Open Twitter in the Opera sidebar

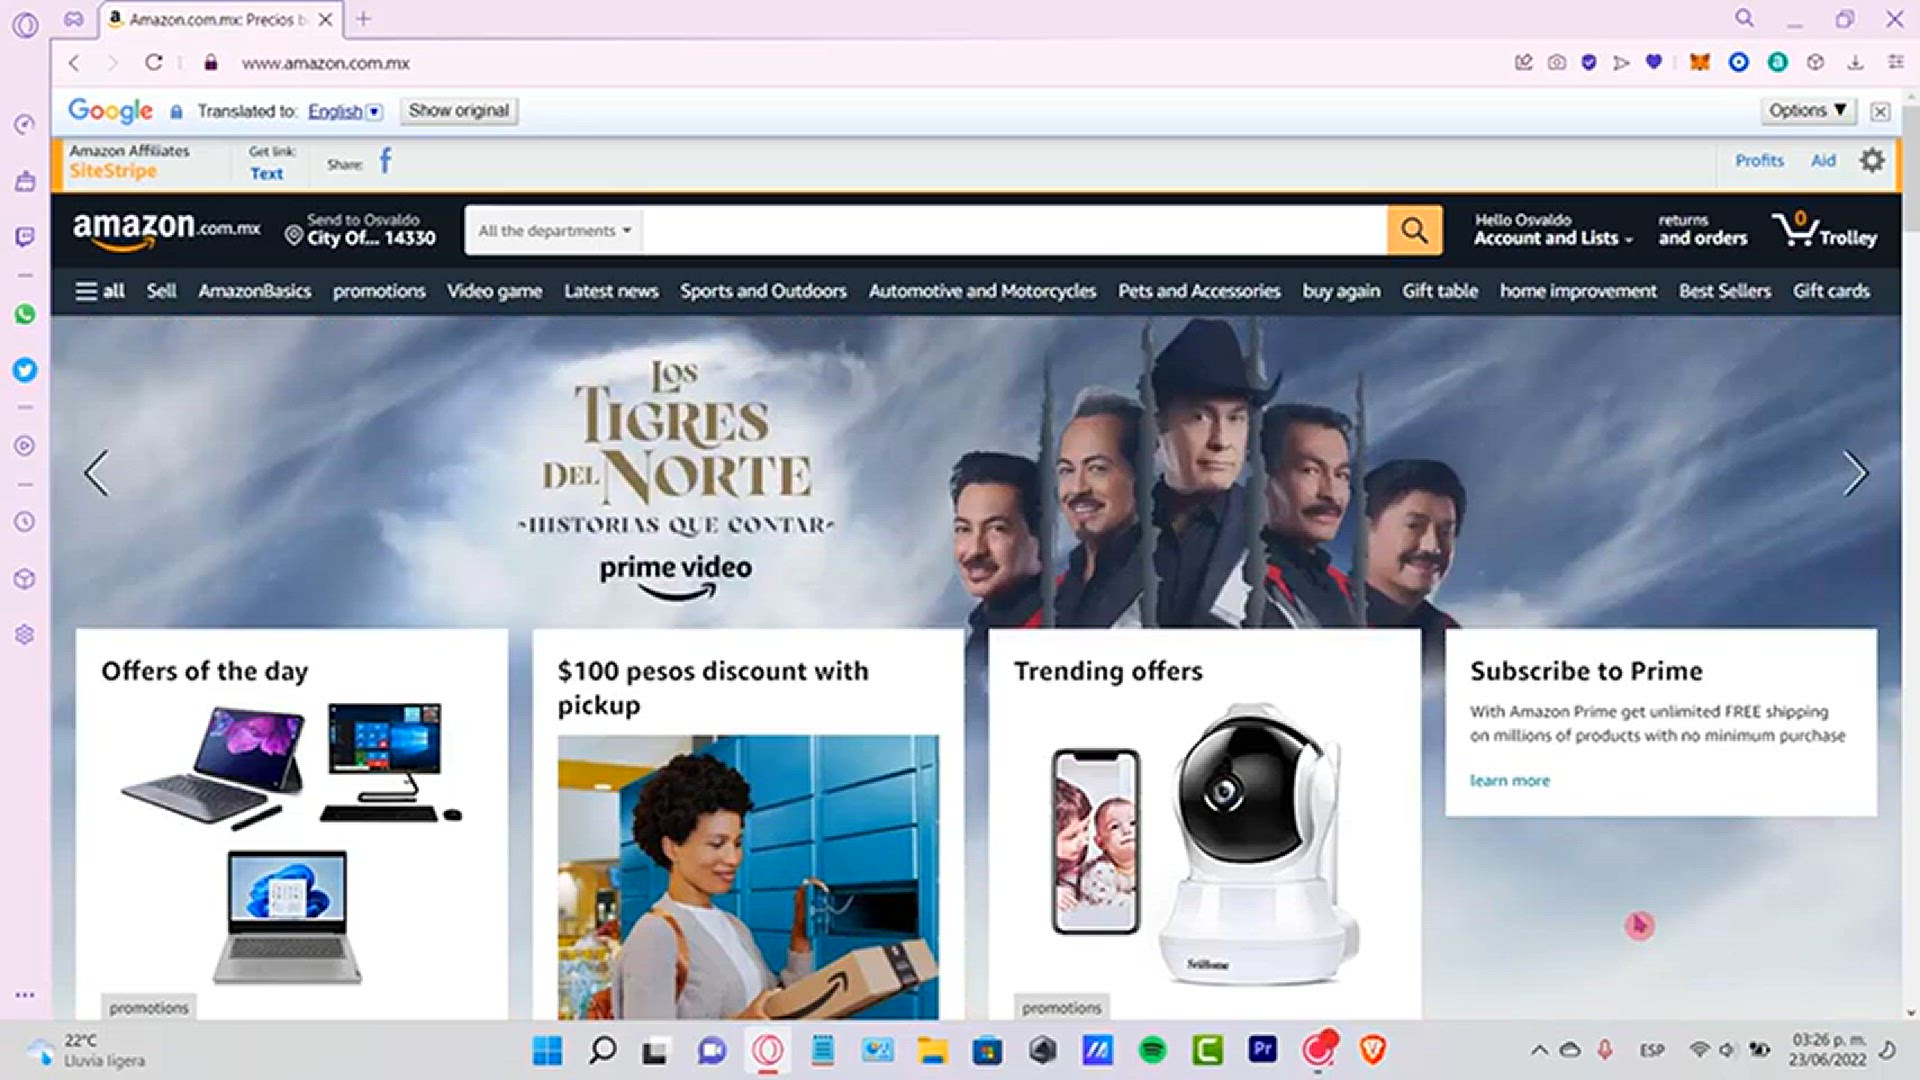[x=25, y=370]
